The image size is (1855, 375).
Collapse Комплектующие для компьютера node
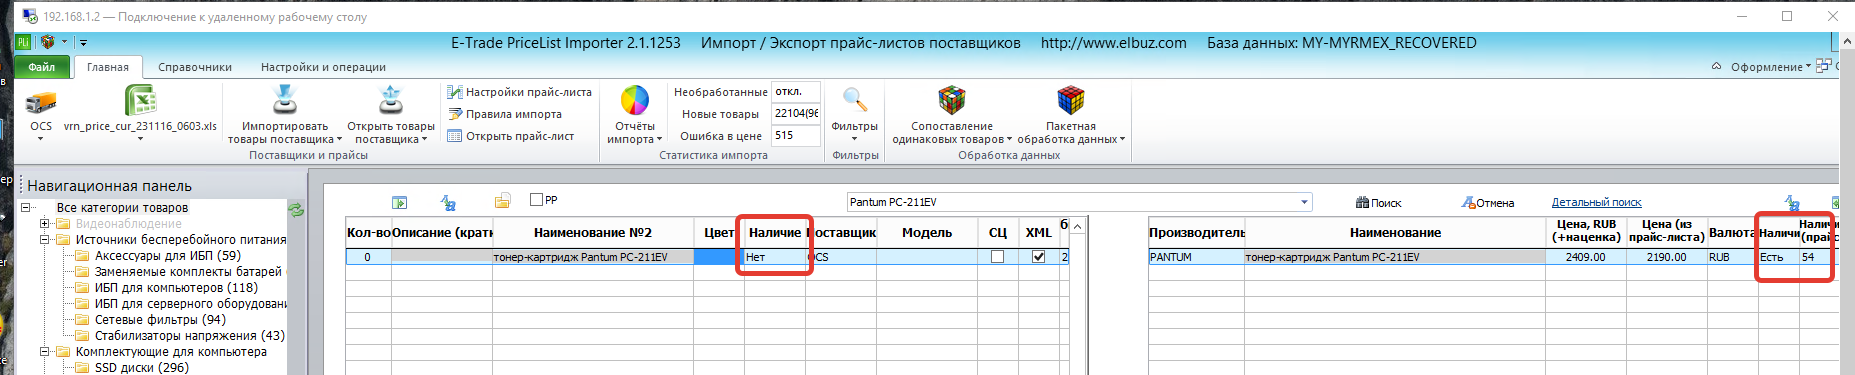pyautogui.click(x=45, y=352)
